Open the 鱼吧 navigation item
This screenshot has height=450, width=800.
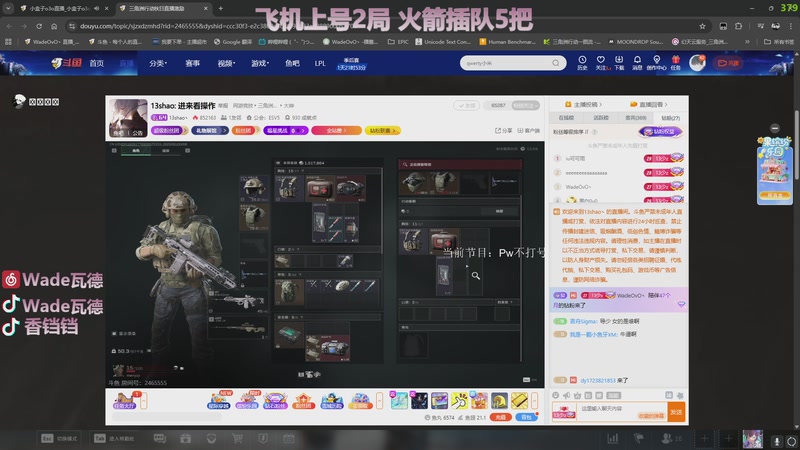pos(292,63)
